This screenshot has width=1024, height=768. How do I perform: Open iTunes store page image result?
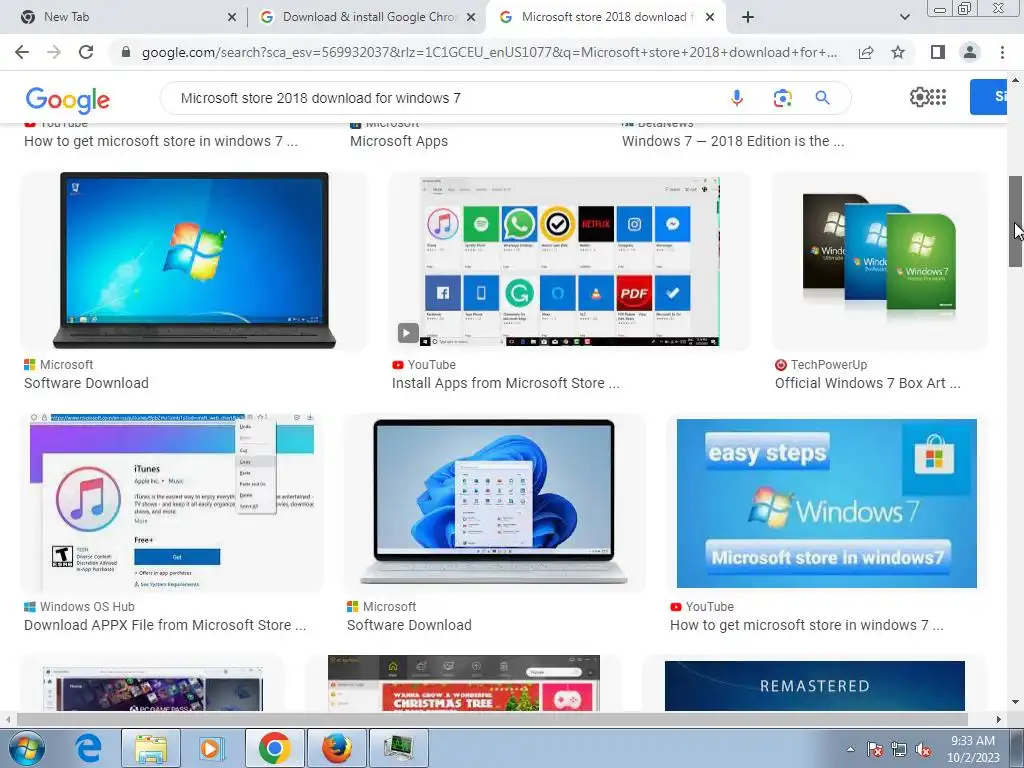click(172, 502)
